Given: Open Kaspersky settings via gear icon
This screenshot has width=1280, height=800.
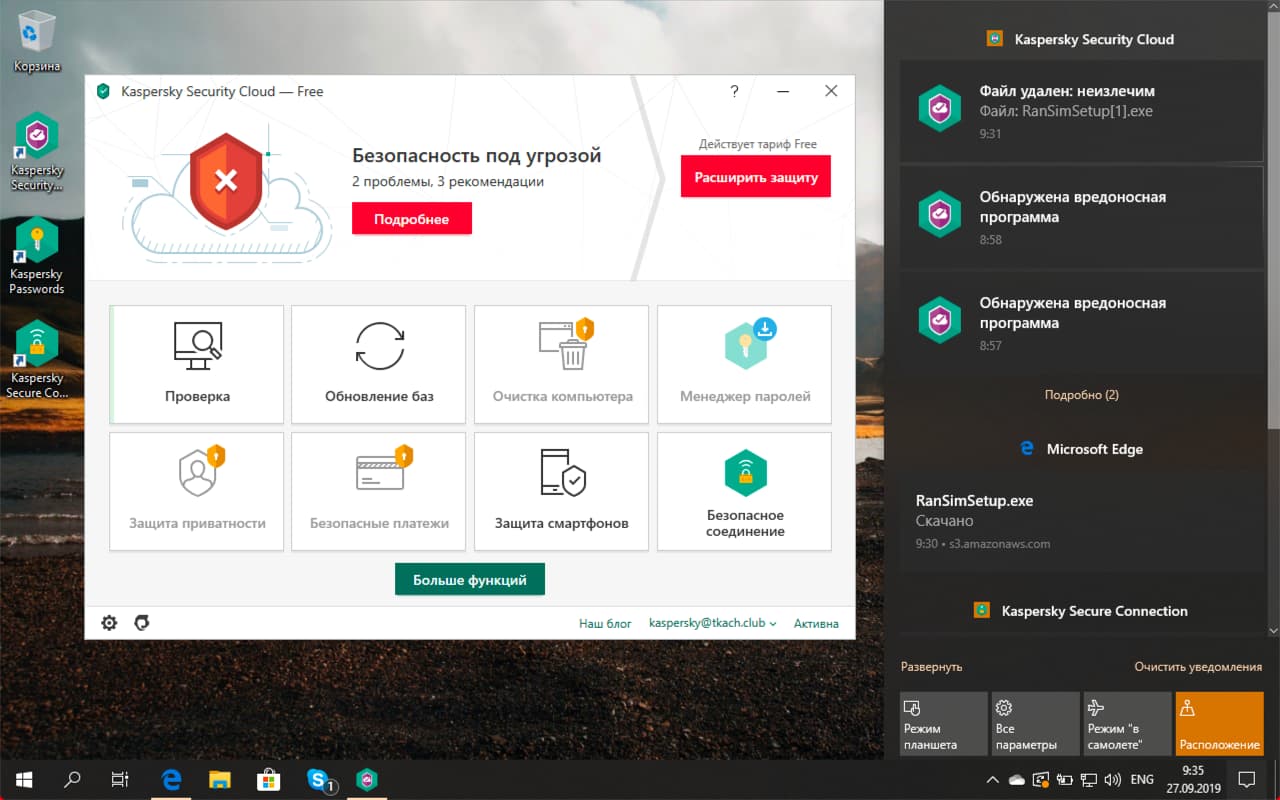Looking at the screenshot, I should pos(109,622).
